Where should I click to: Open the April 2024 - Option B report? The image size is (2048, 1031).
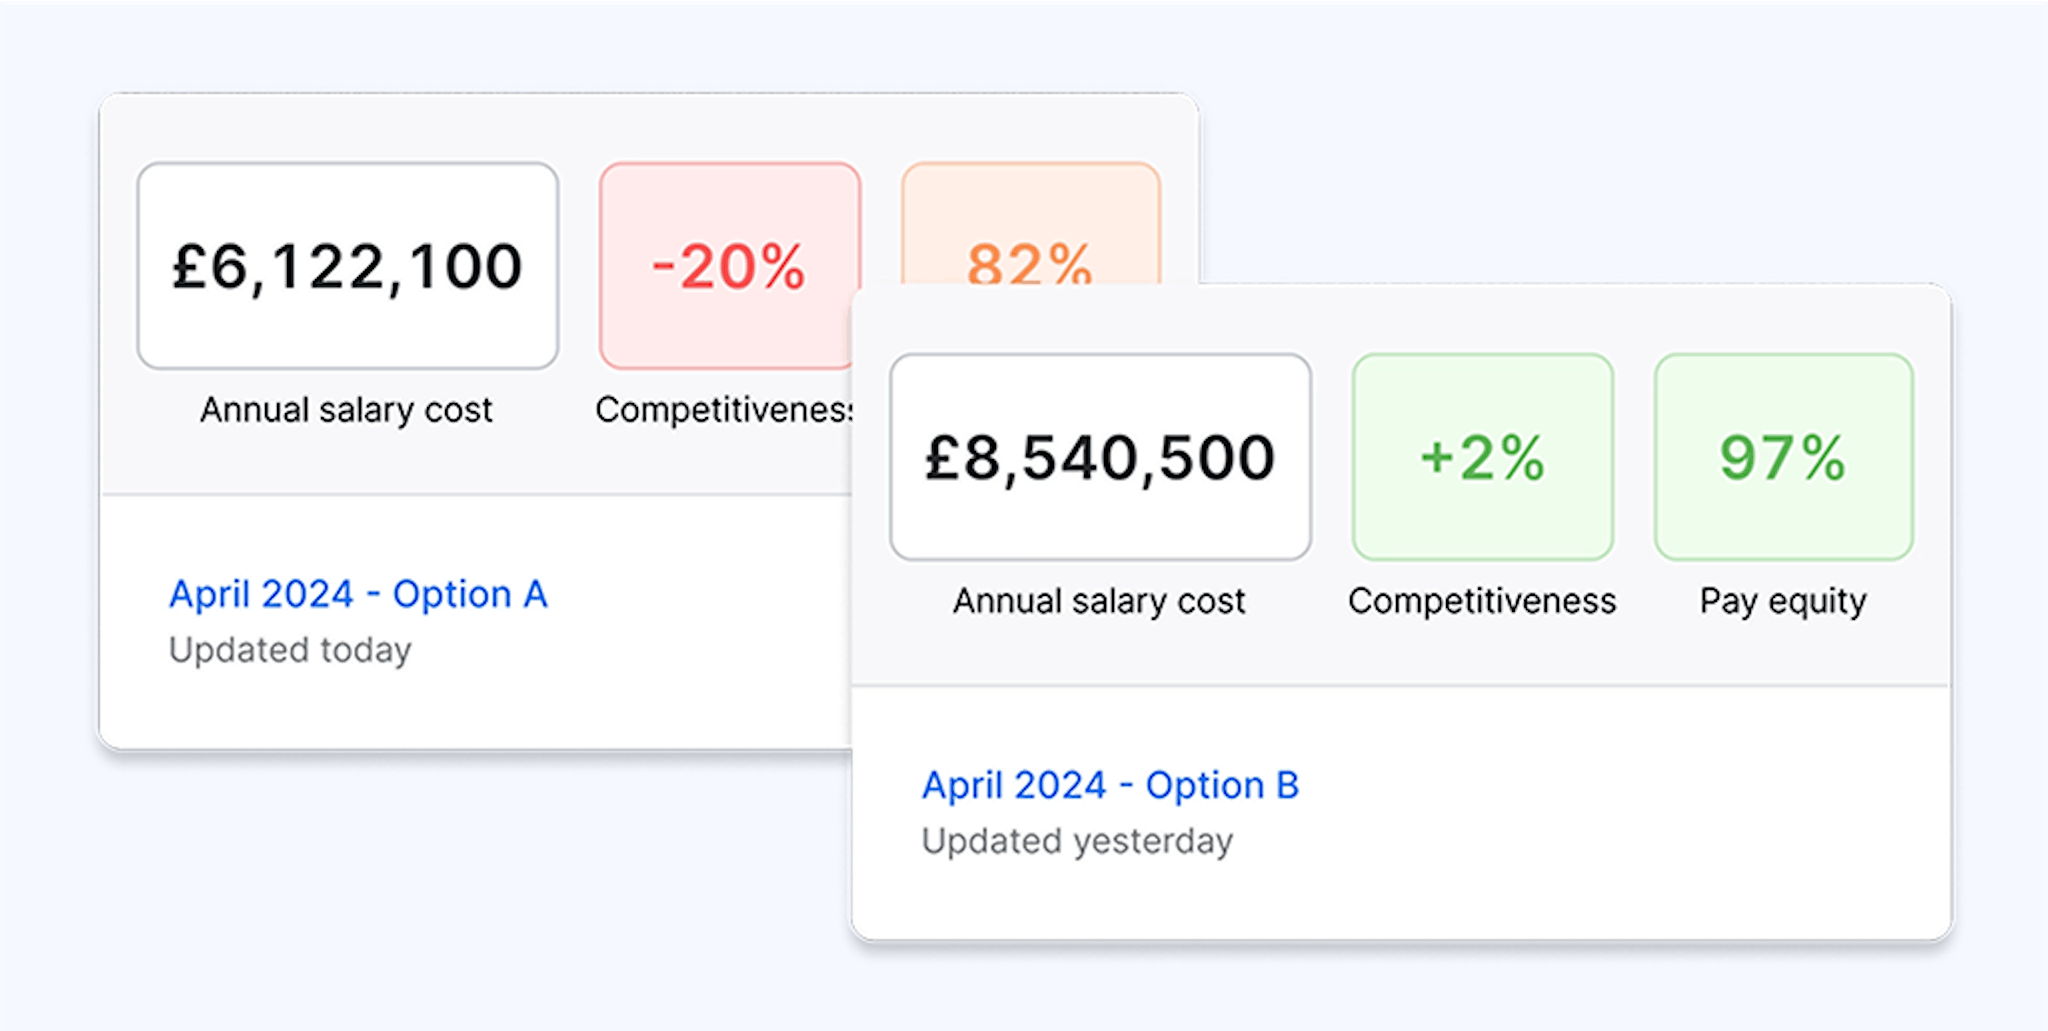click(x=1110, y=786)
